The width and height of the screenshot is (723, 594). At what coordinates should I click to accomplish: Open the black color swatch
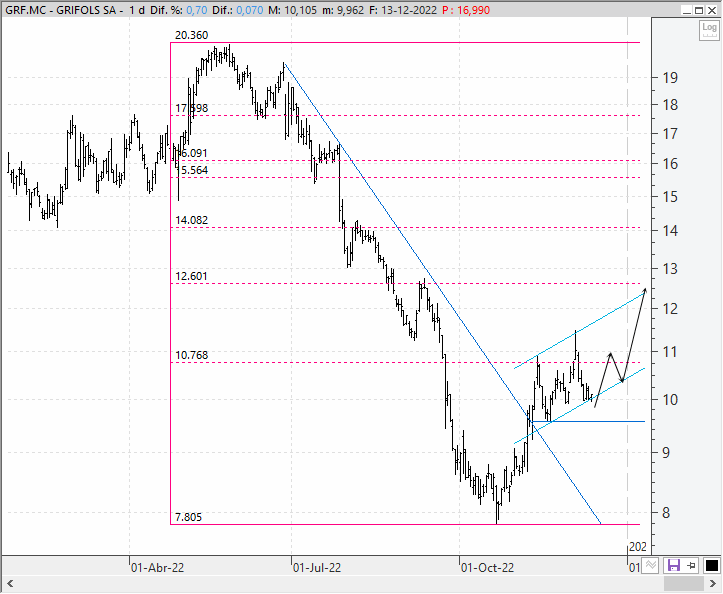711,565
